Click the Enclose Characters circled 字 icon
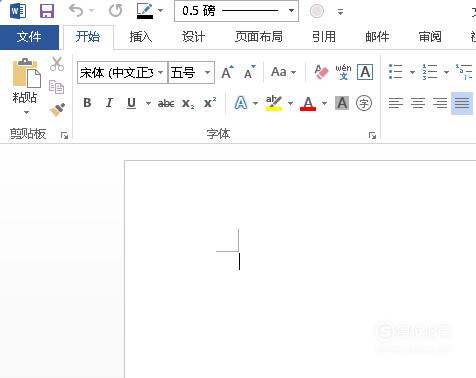This screenshot has width=476, height=378. point(364,103)
